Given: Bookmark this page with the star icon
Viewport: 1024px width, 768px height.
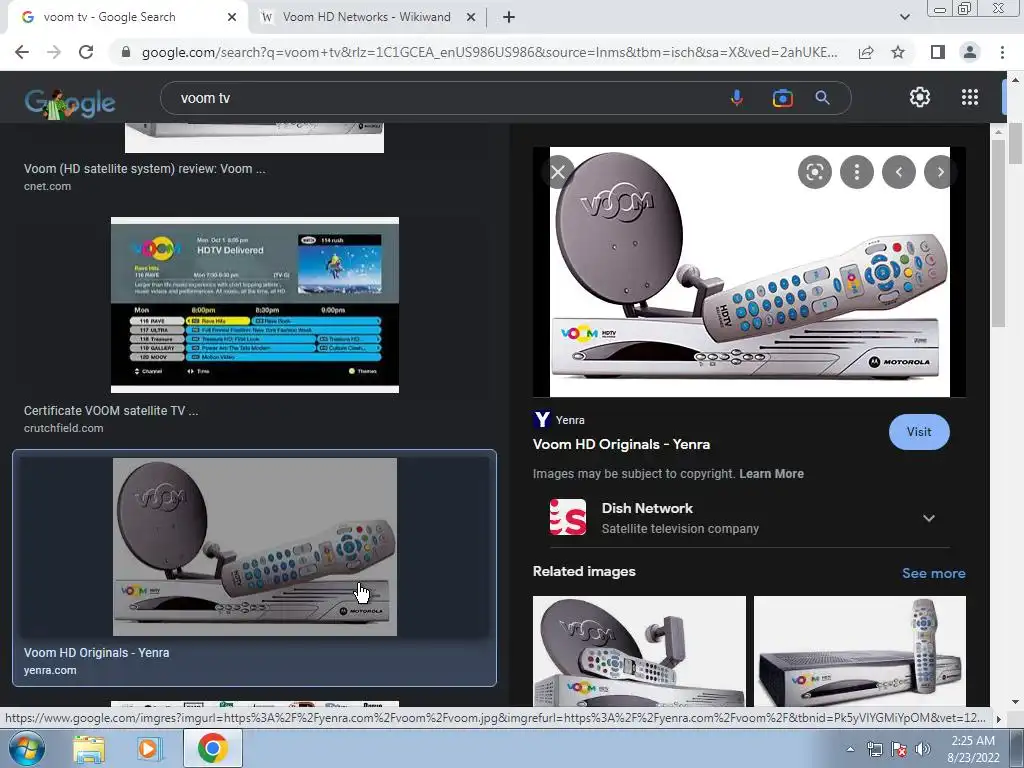Looking at the screenshot, I should click(898, 52).
